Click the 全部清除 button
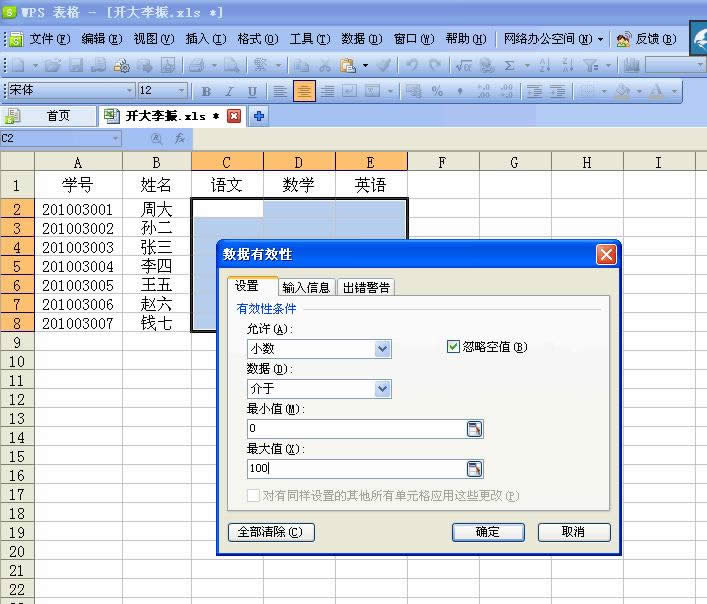 pyautogui.click(x=271, y=532)
